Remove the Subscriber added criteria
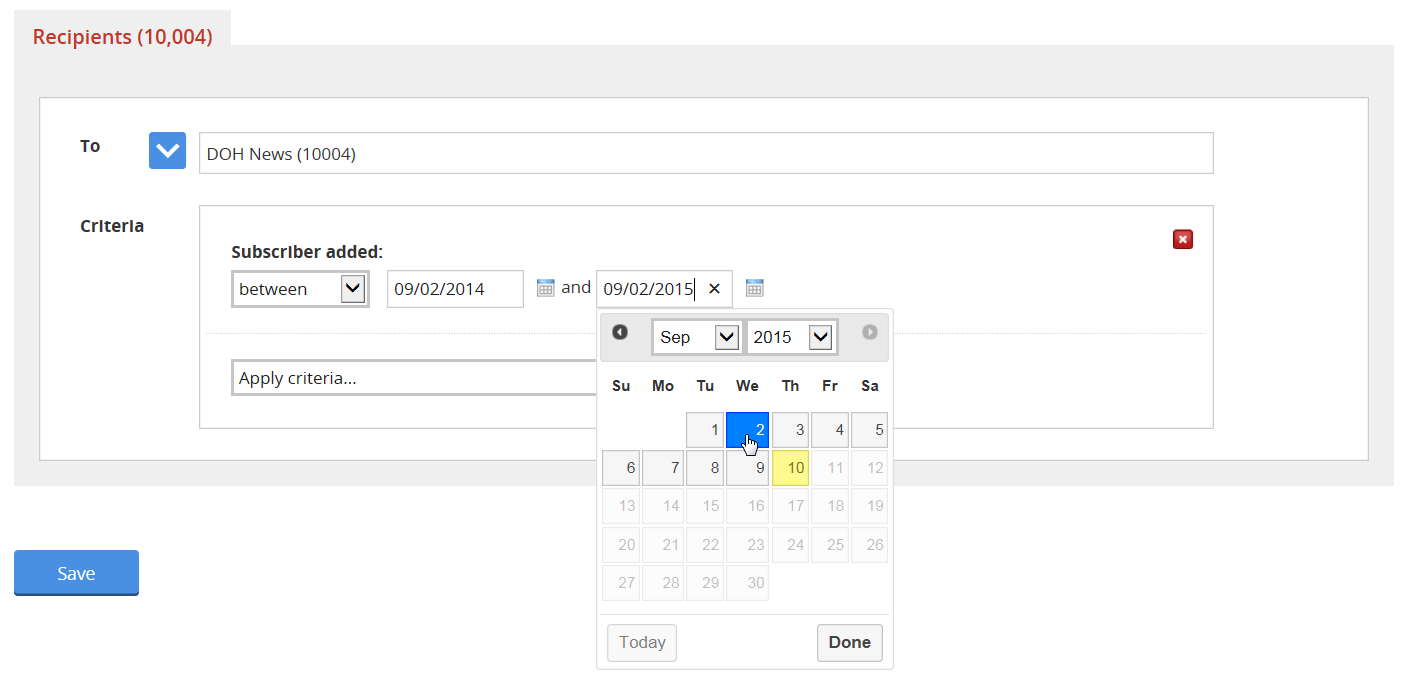 click(x=1183, y=239)
